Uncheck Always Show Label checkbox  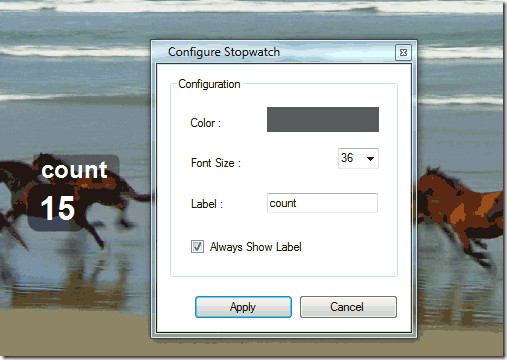click(197, 247)
